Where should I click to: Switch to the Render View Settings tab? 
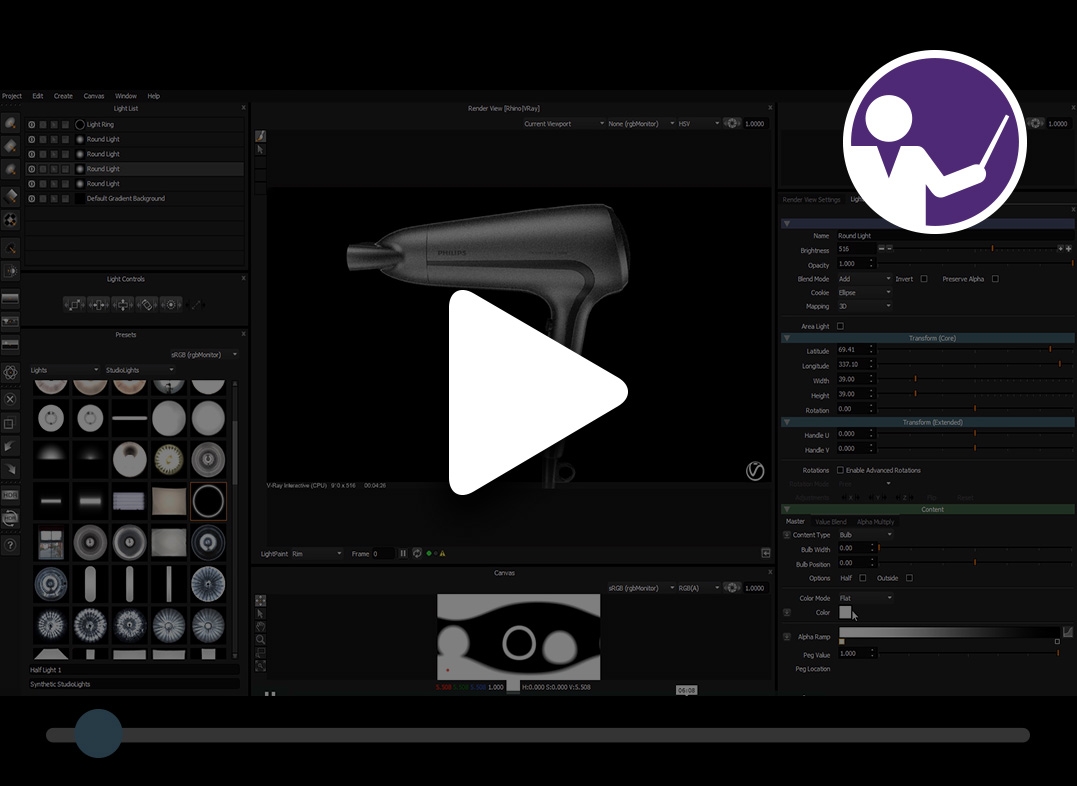click(x=811, y=200)
